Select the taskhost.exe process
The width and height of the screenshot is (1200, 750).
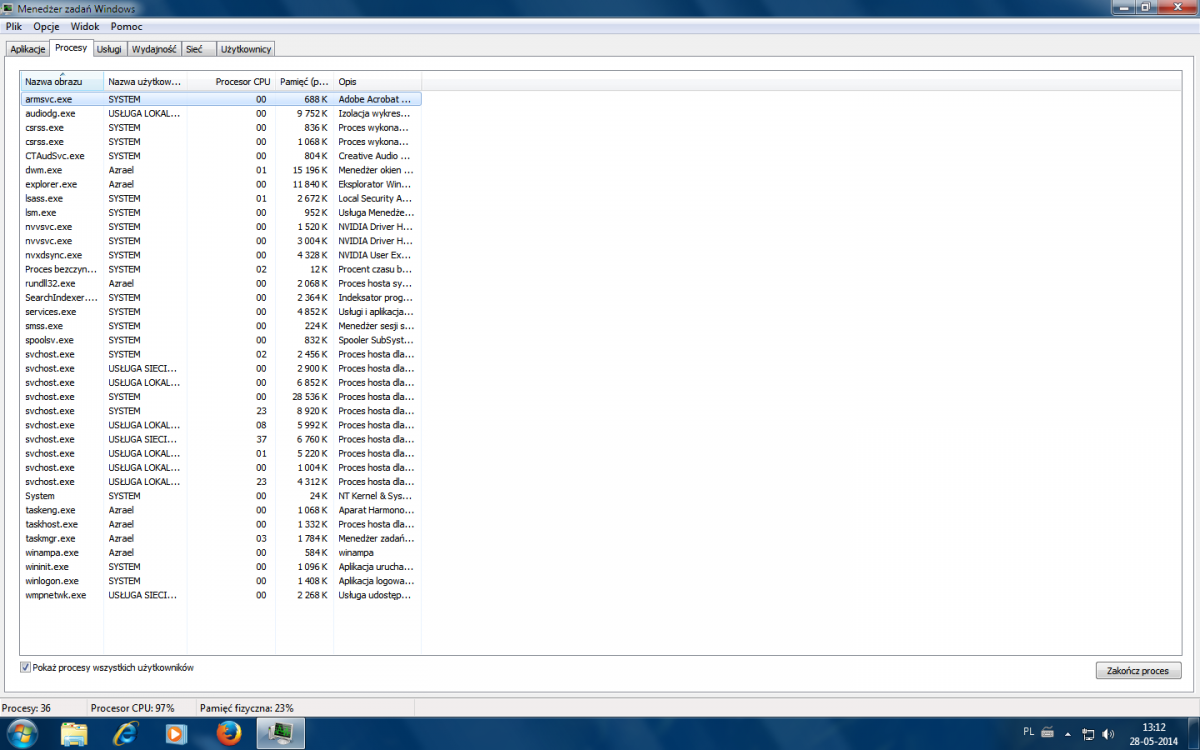click(x=221, y=524)
